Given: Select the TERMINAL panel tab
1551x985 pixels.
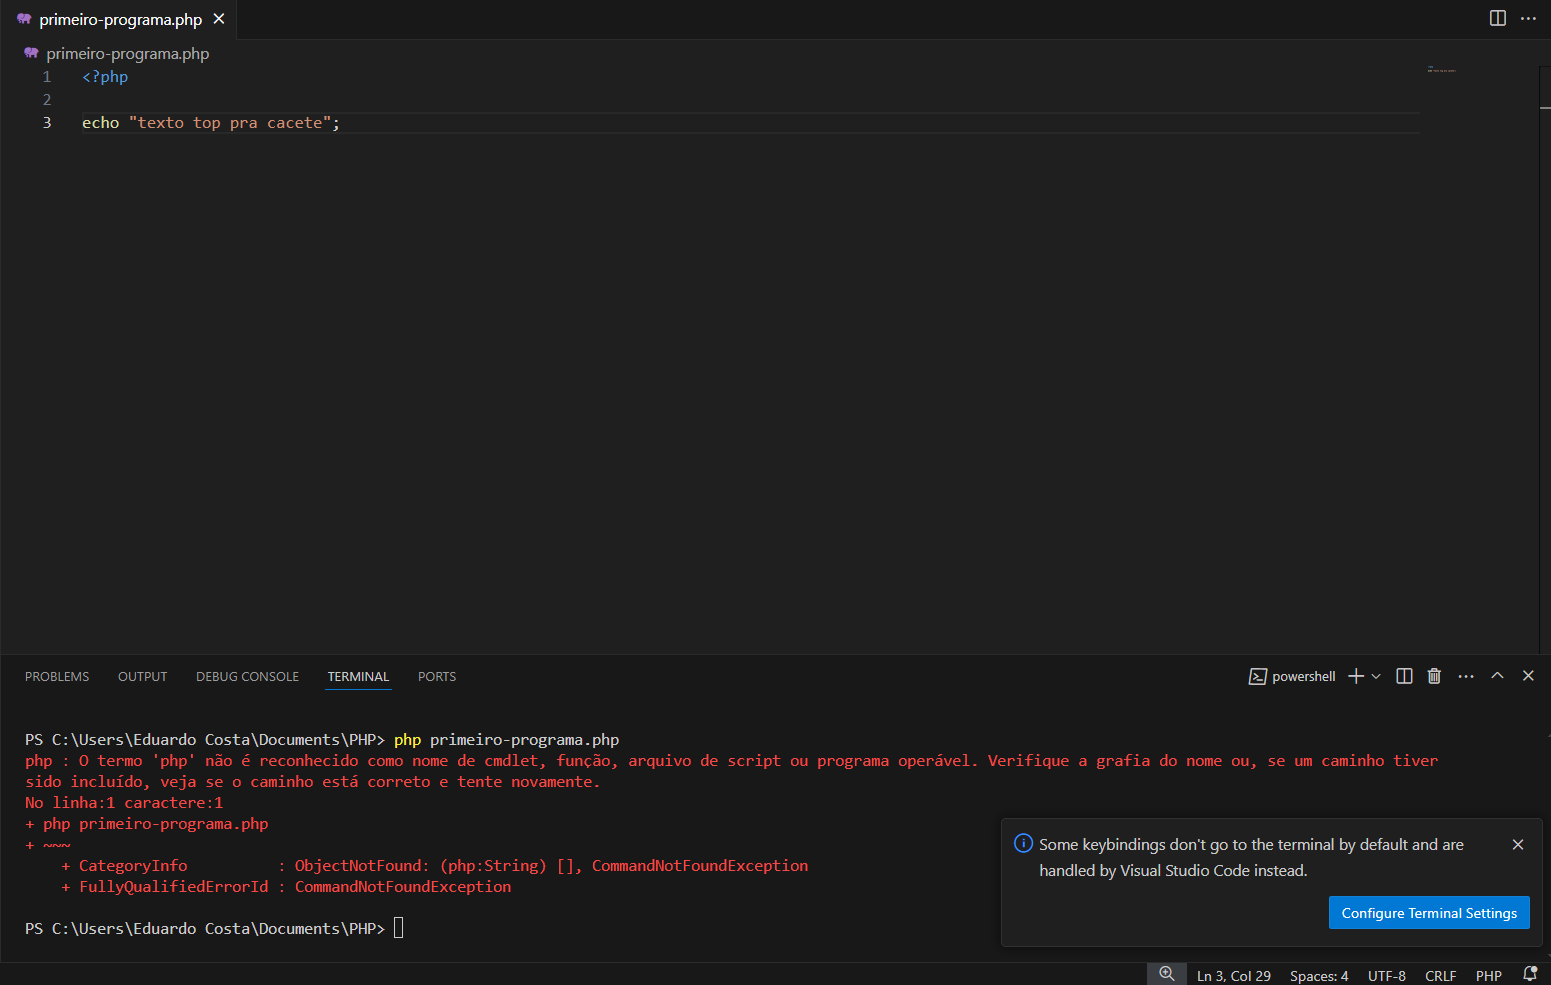Looking at the screenshot, I should [359, 677].
